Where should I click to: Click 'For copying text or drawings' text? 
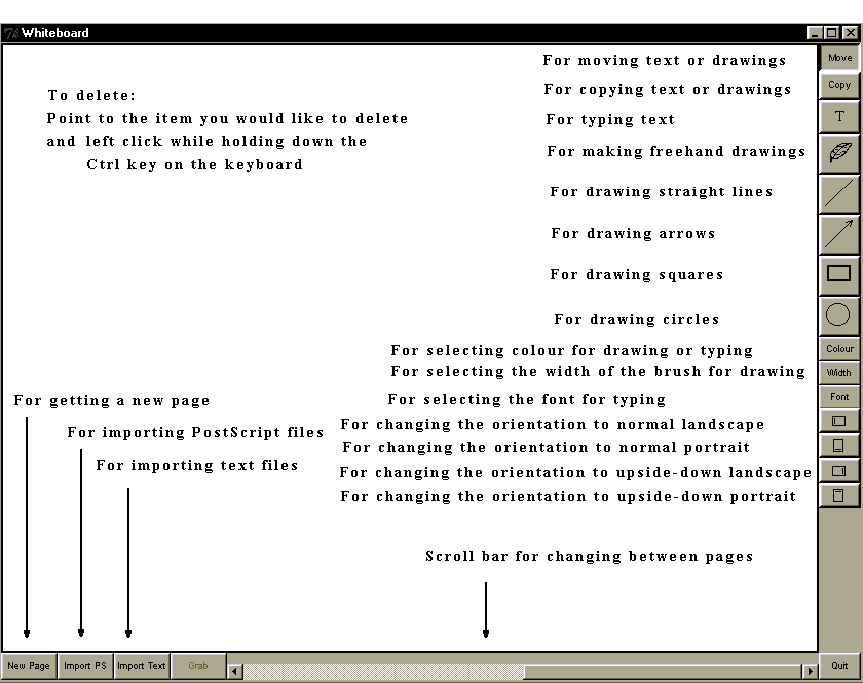667,90
